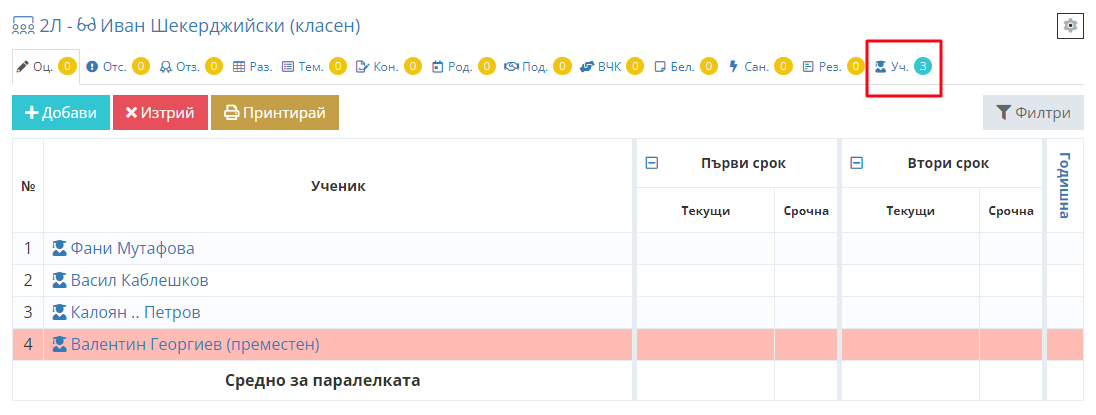Open Фани Мутафова student link
This screenshot has width=1096, height=415.
[132, 248]
